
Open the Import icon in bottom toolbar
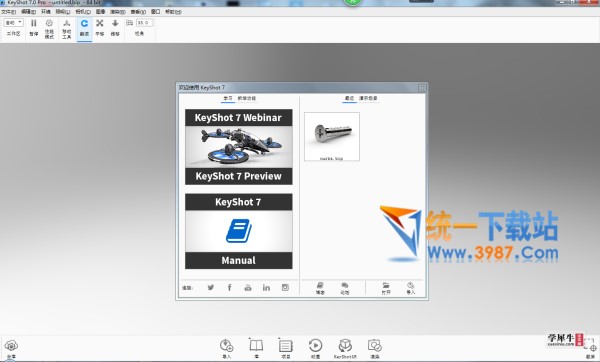coord(227,348)
